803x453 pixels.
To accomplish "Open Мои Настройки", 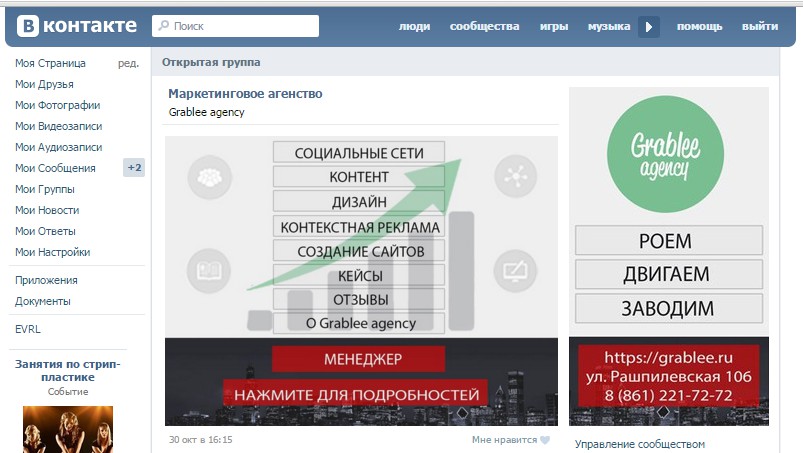I will pyautogui.click(x=52, y=252).
